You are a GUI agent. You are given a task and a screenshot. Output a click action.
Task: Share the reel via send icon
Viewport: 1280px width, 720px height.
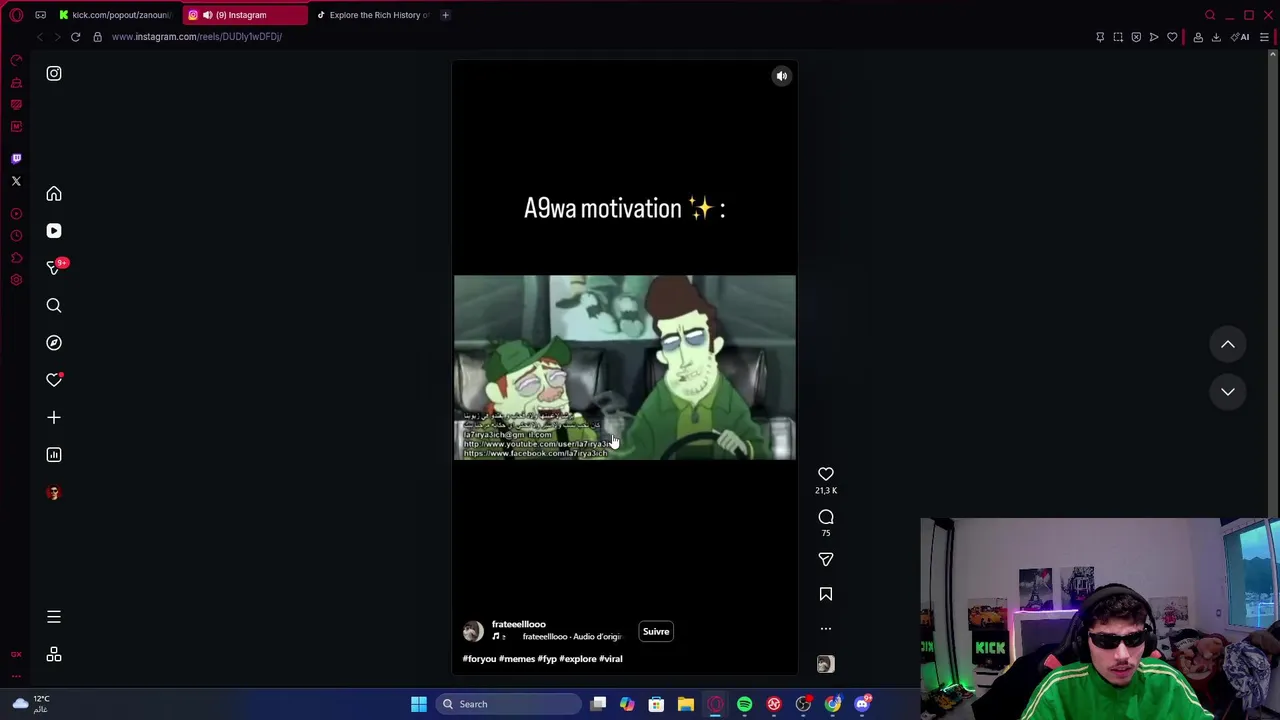tap(826, 560)
